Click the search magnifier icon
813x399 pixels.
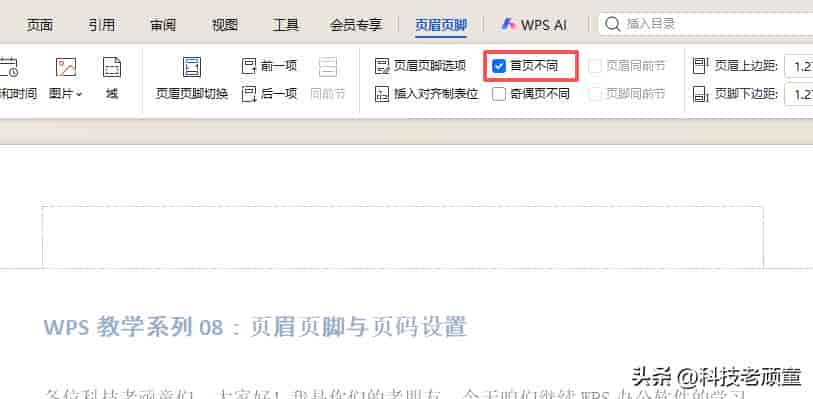613,24
